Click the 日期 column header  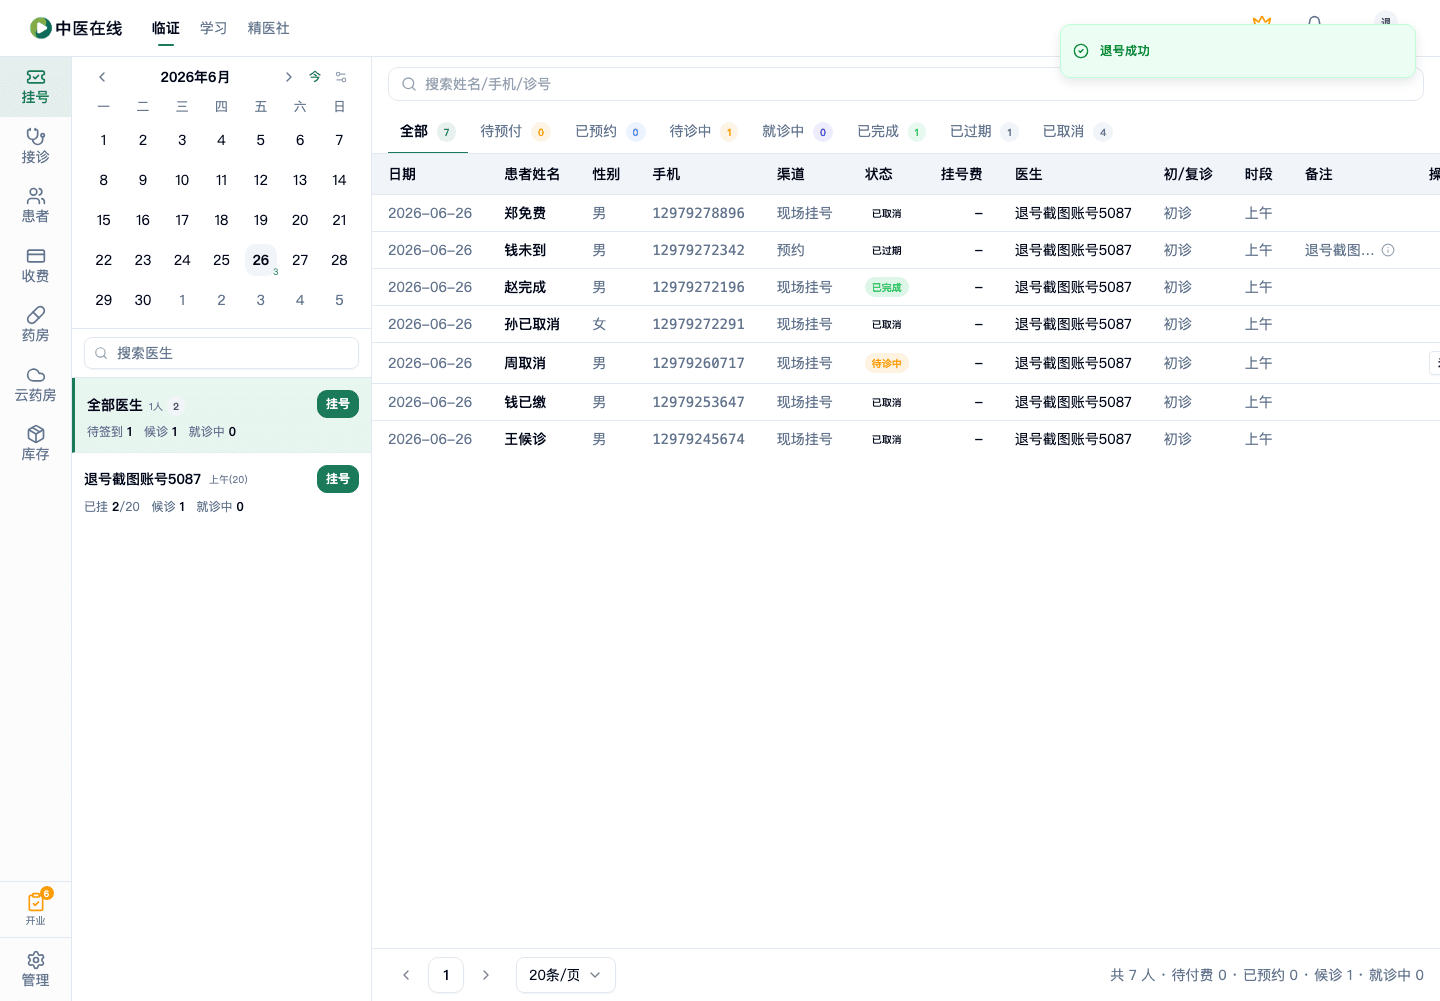[402, 174]
